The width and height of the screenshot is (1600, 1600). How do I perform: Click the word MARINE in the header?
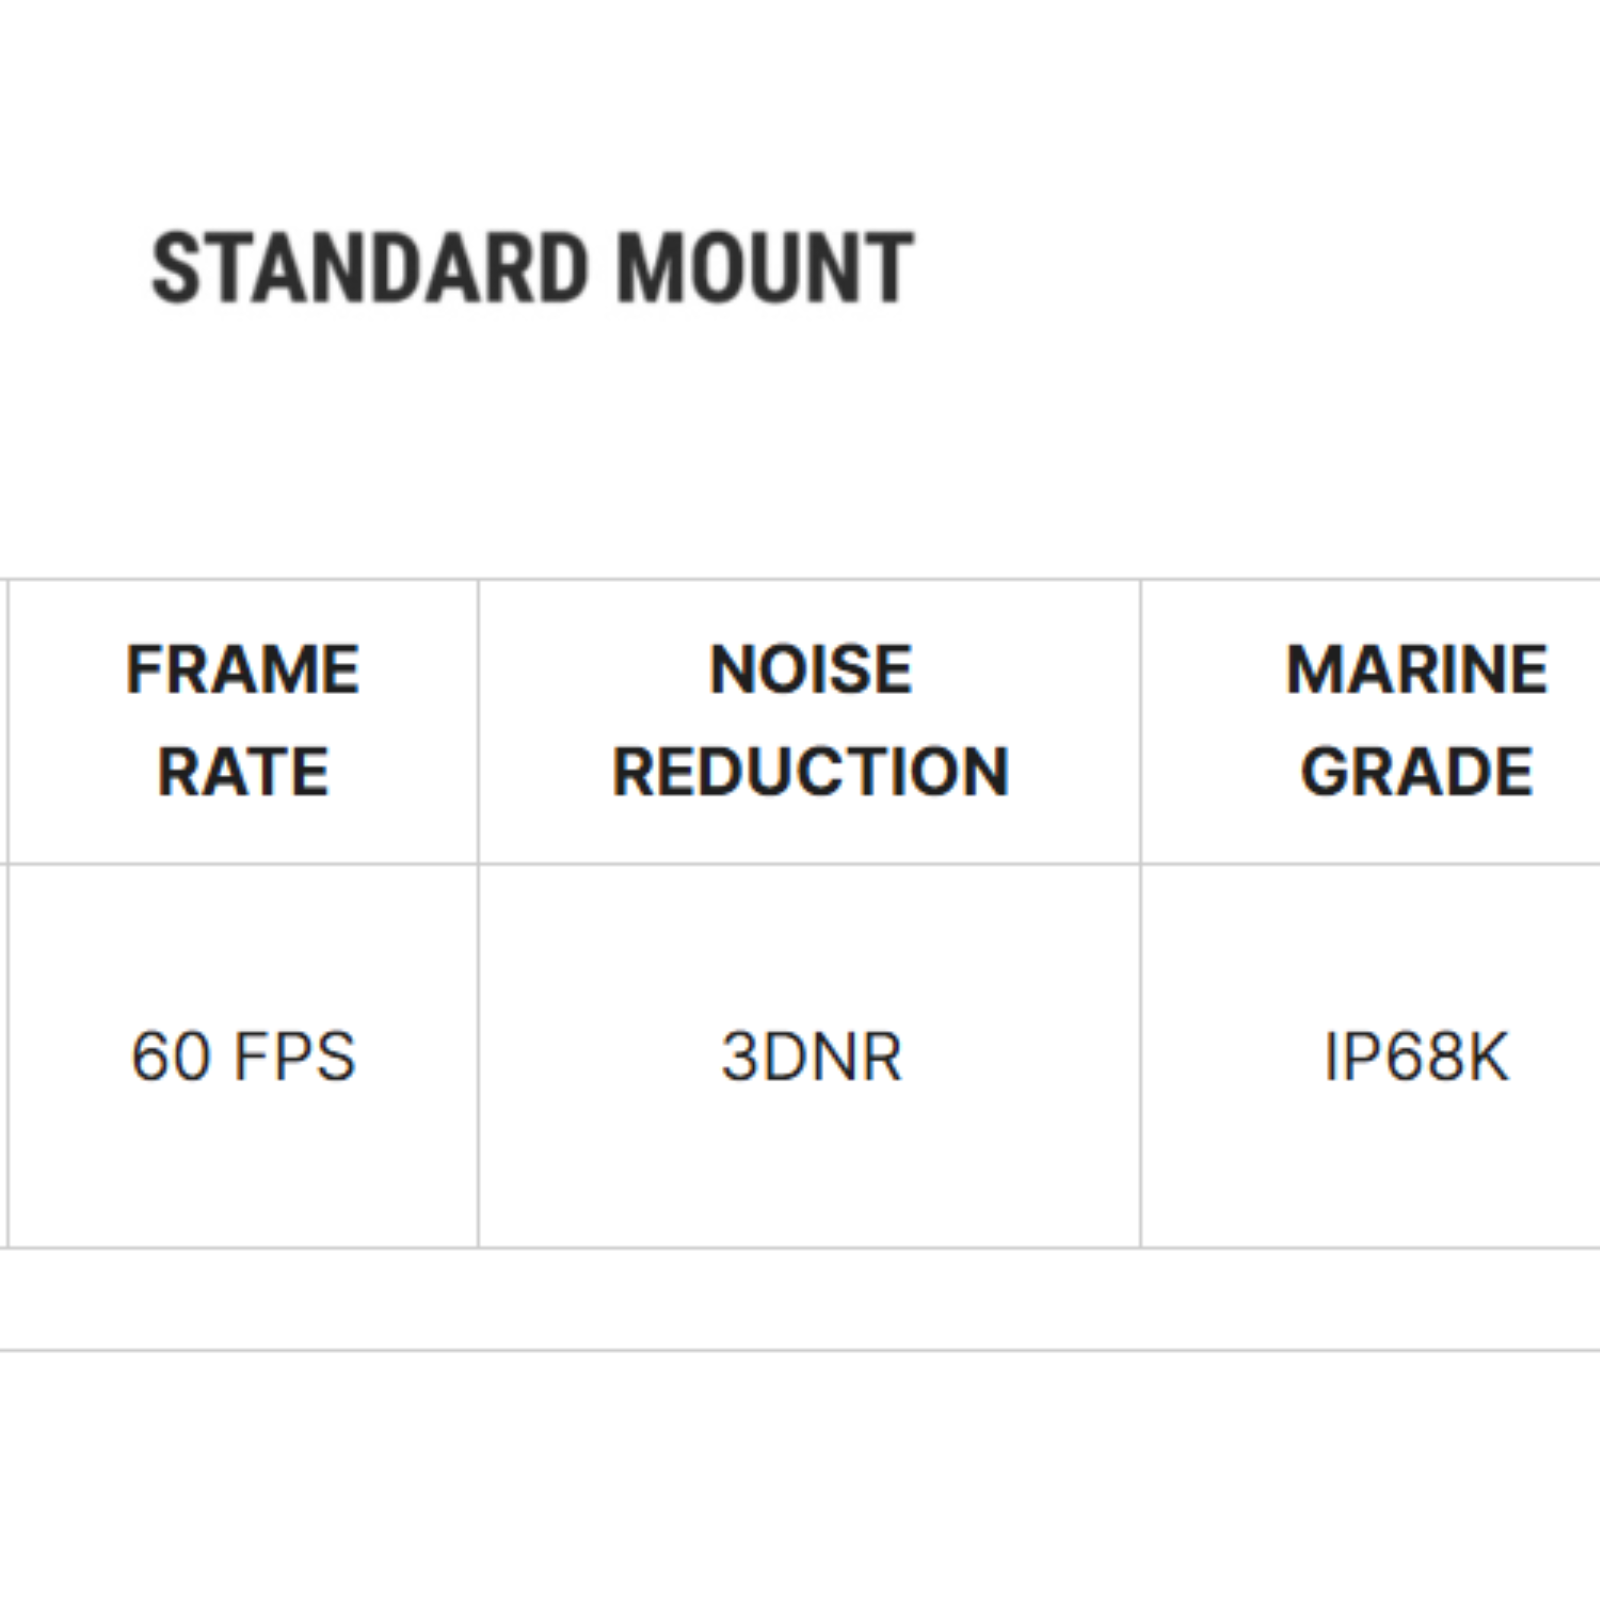pyautogui.click(x=1416, y=669)
